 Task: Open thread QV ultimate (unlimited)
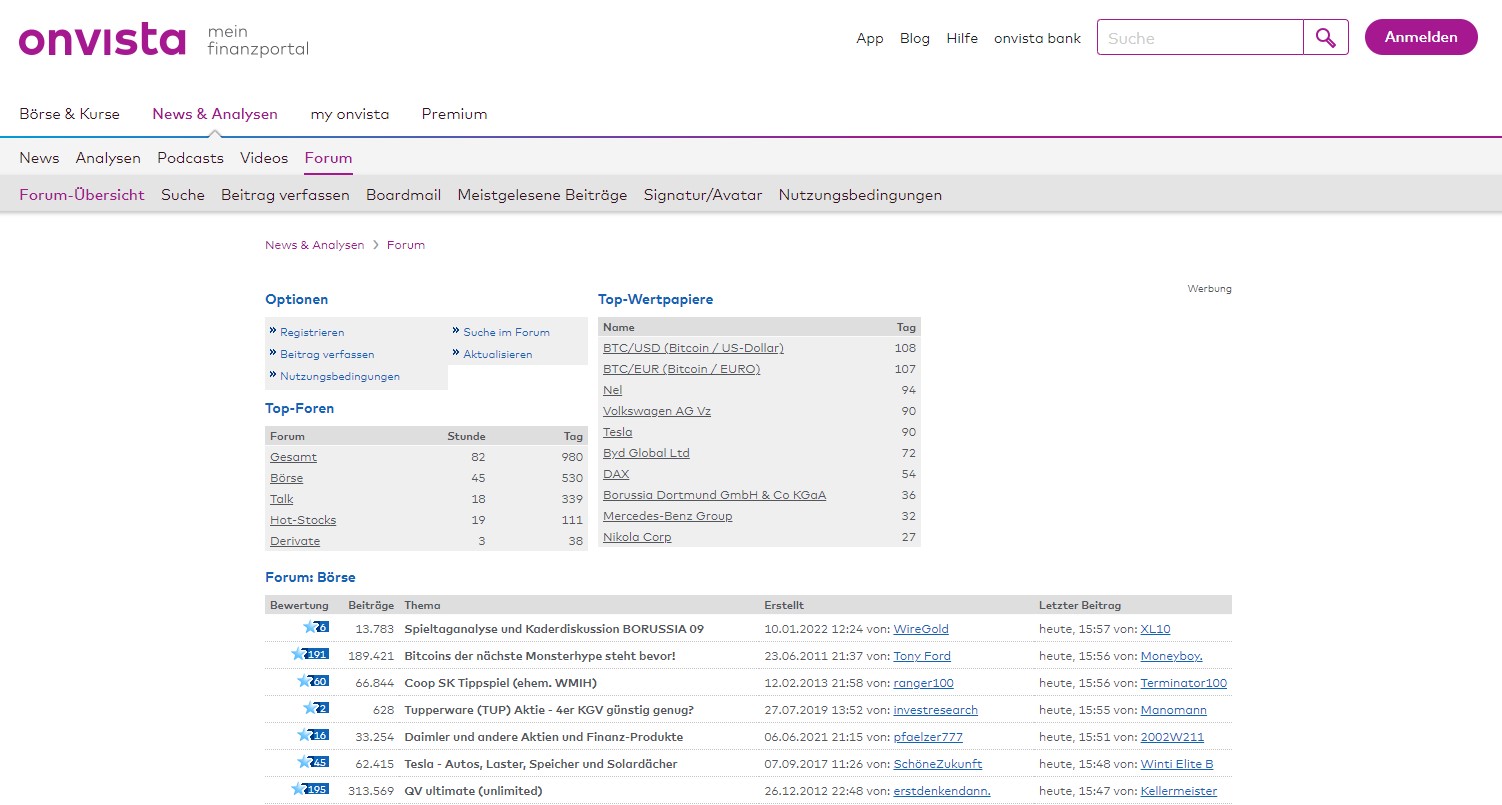[x=473, y=791]
